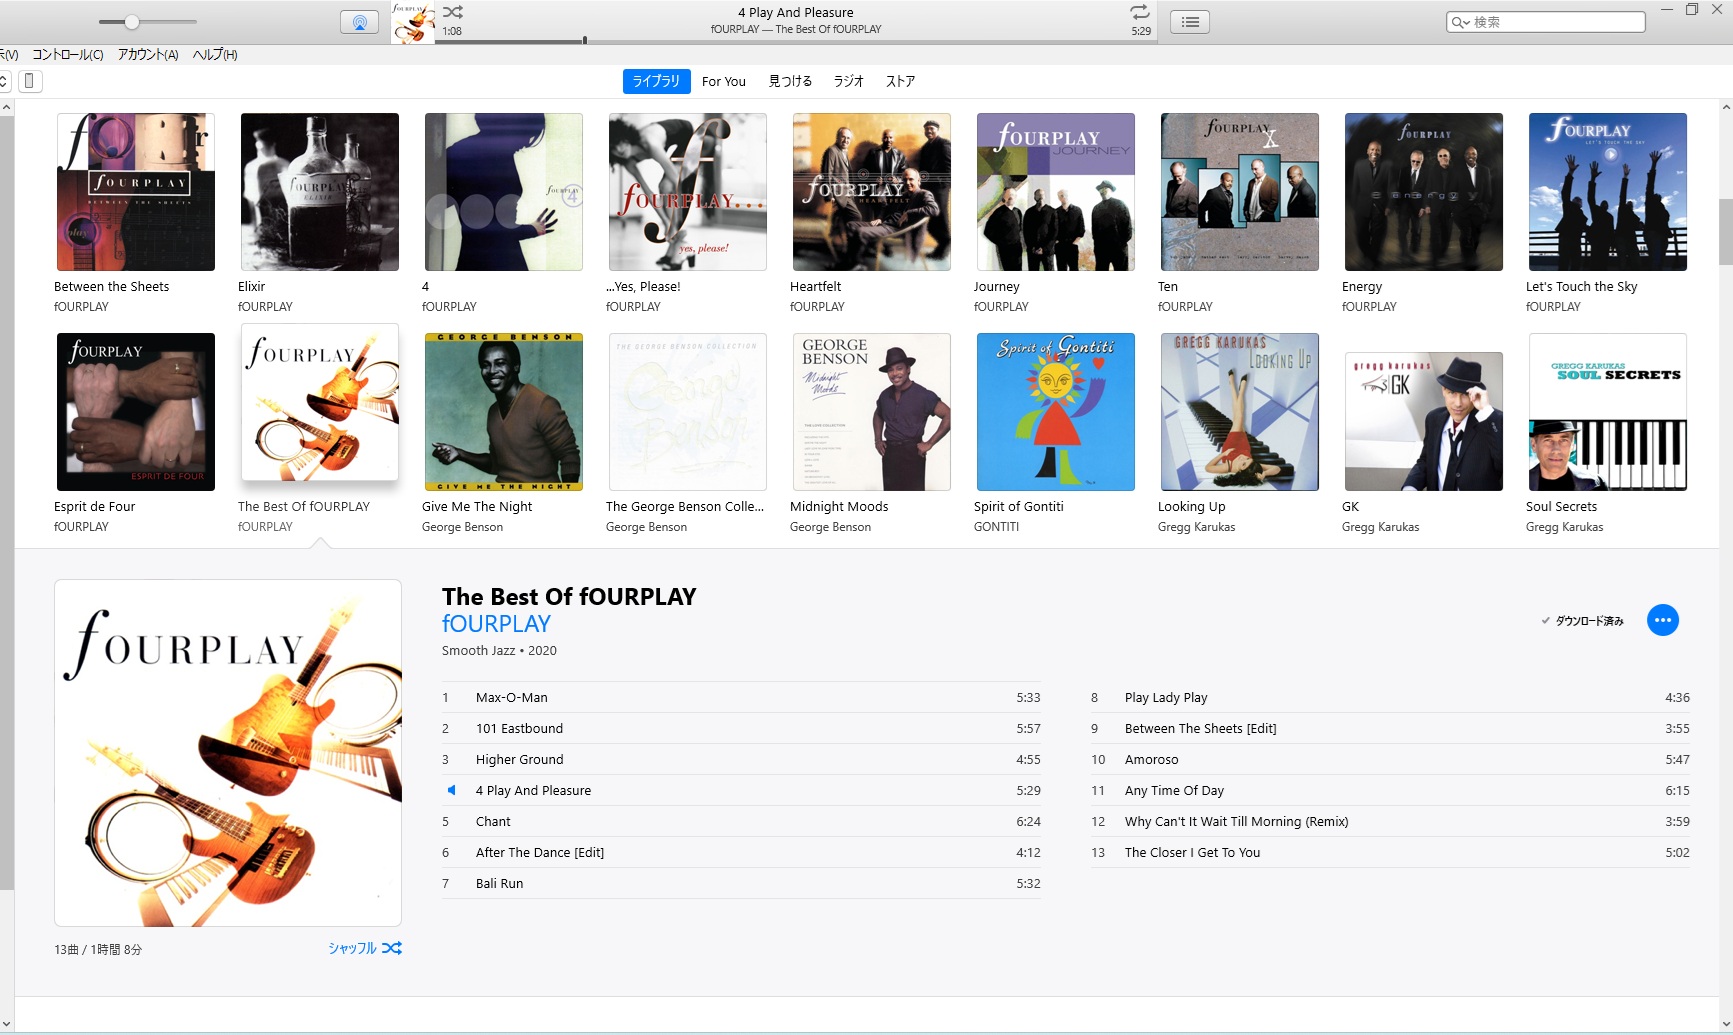Select track Bali Run

tap(741, 883)
